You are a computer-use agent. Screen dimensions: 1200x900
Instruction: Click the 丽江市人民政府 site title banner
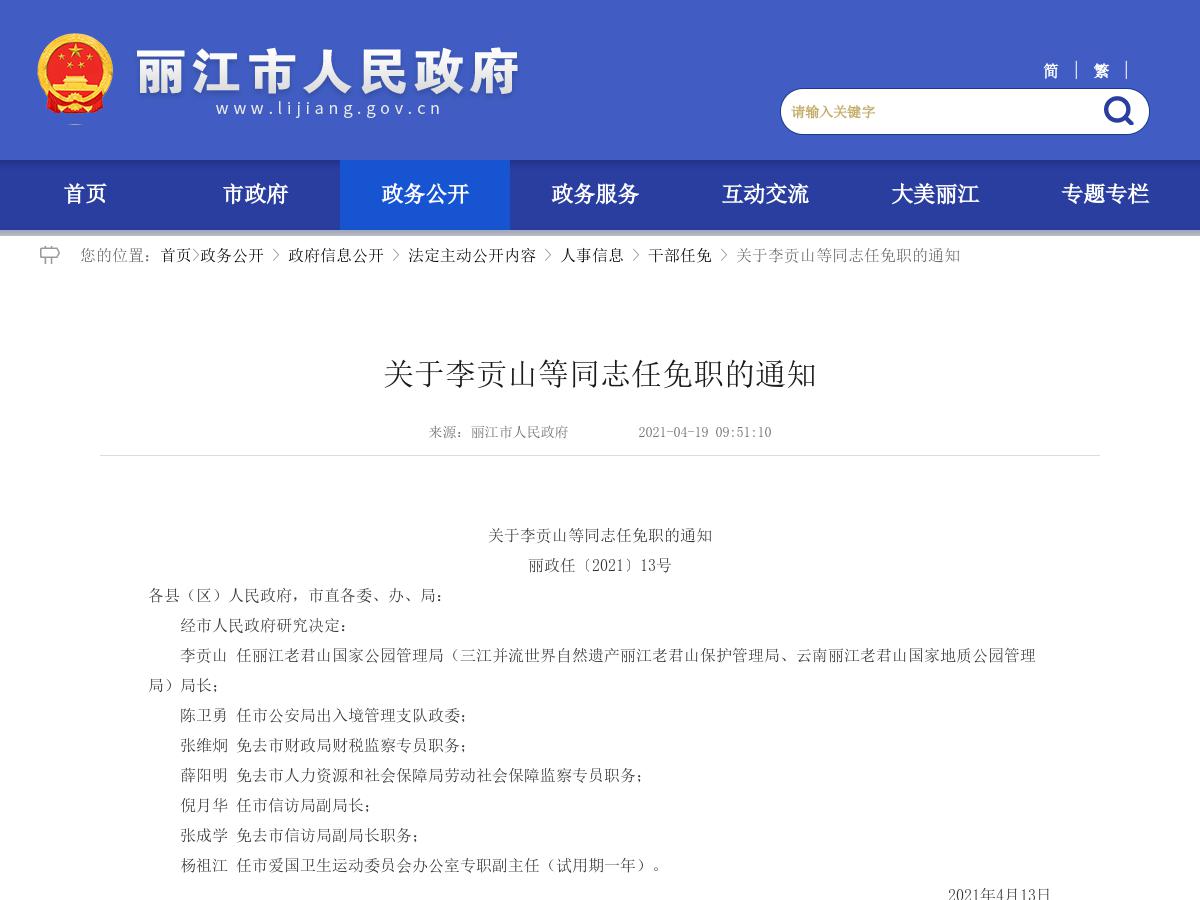point(330,70)
